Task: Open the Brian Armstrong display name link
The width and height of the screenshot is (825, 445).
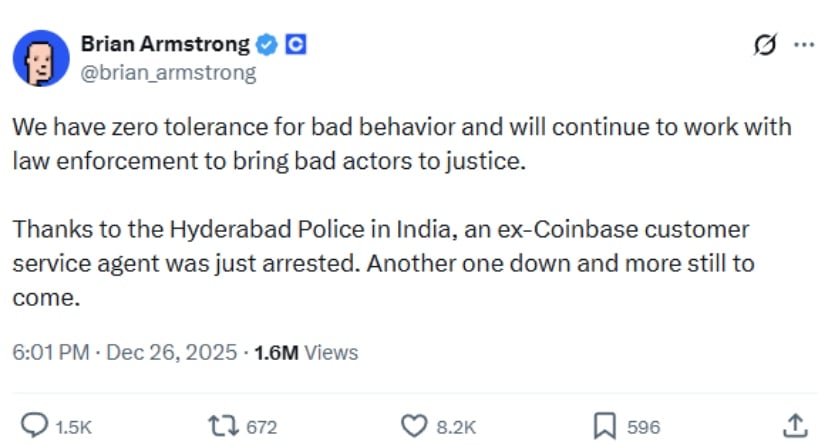Action: pyautogui.click(x=164, y=44)
